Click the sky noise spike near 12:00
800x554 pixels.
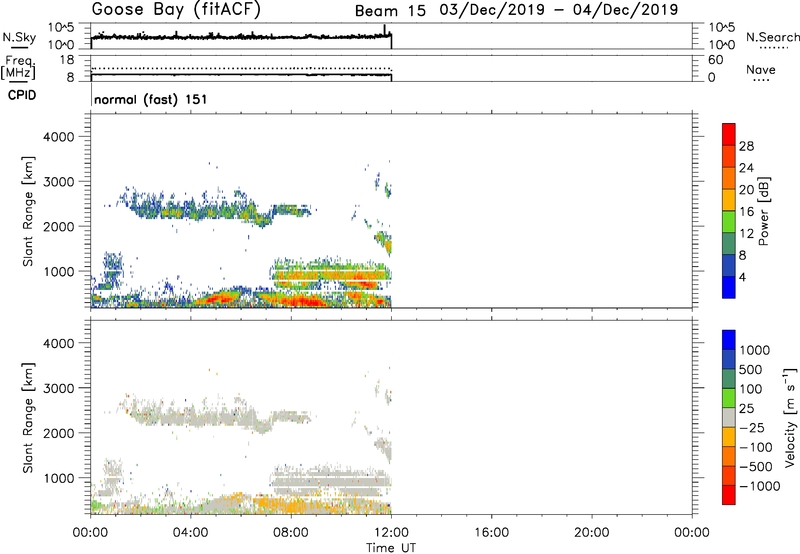[x=384, y=30]
